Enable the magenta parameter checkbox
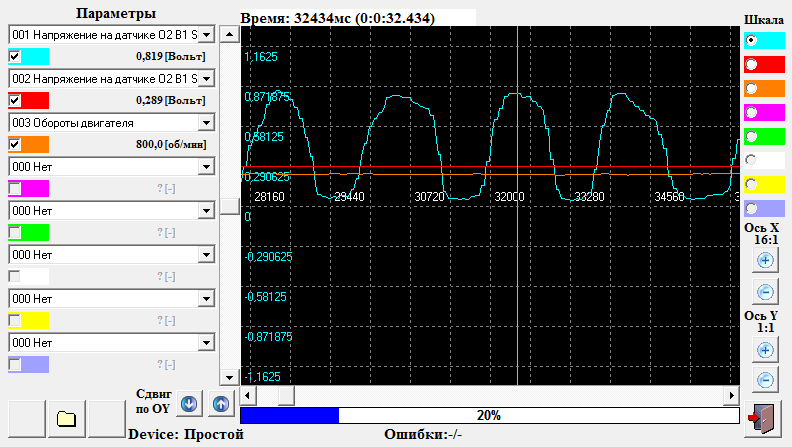The width and height of the screenshot is (792, 447). (14, 188)
